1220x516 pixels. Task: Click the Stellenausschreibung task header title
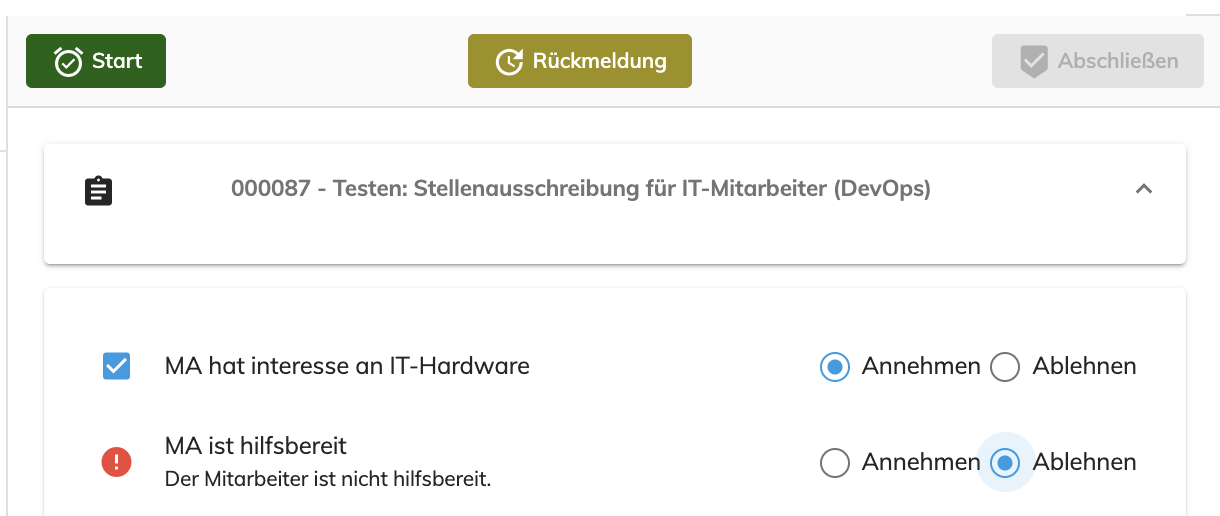point(581,189)
